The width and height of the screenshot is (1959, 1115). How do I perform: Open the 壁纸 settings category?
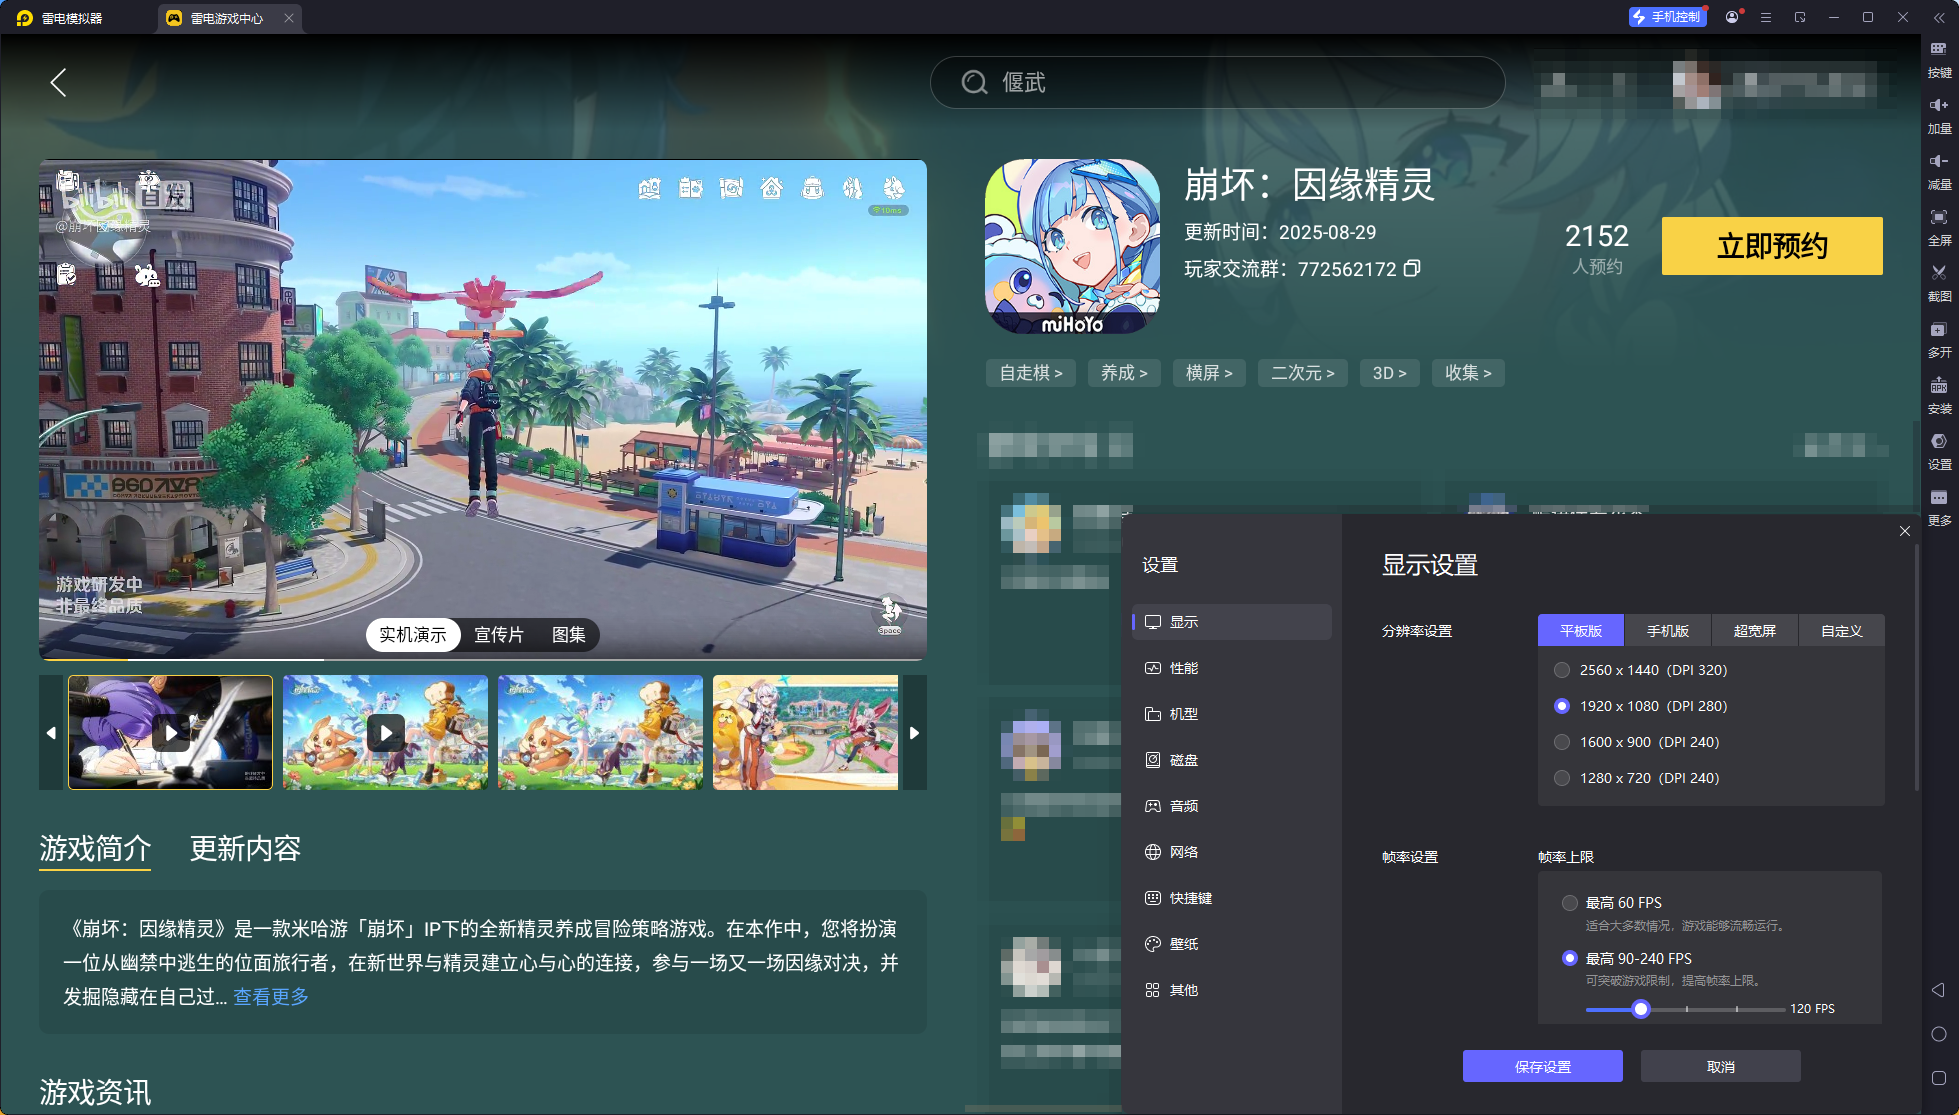point(1232,944)
